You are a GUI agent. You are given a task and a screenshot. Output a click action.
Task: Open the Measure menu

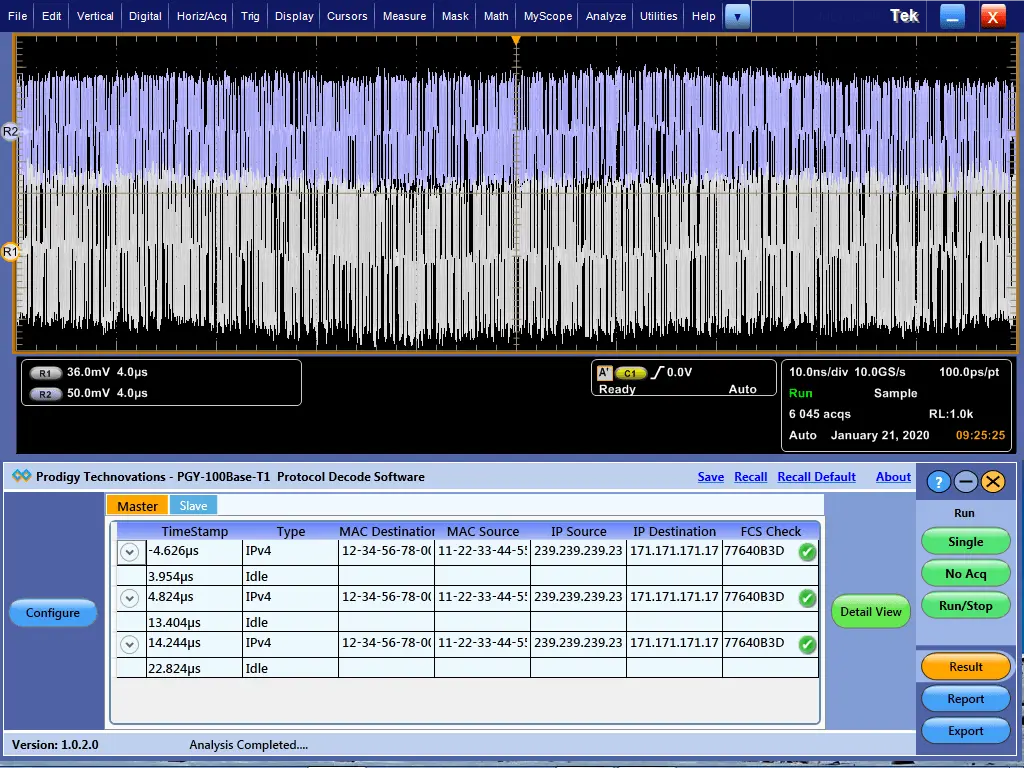(x=404, y=16)
